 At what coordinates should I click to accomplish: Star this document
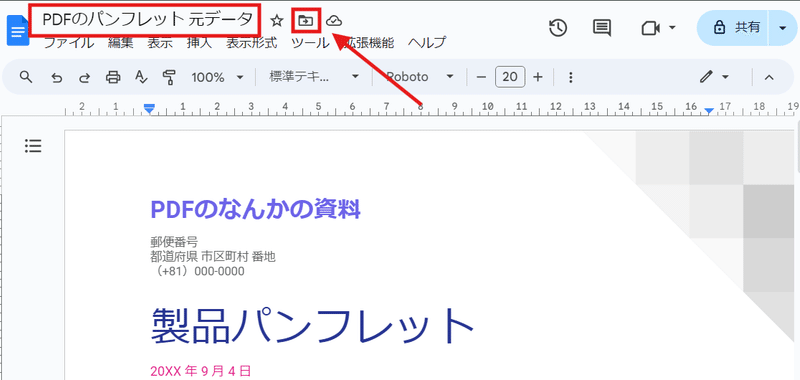tap(277, 21)
